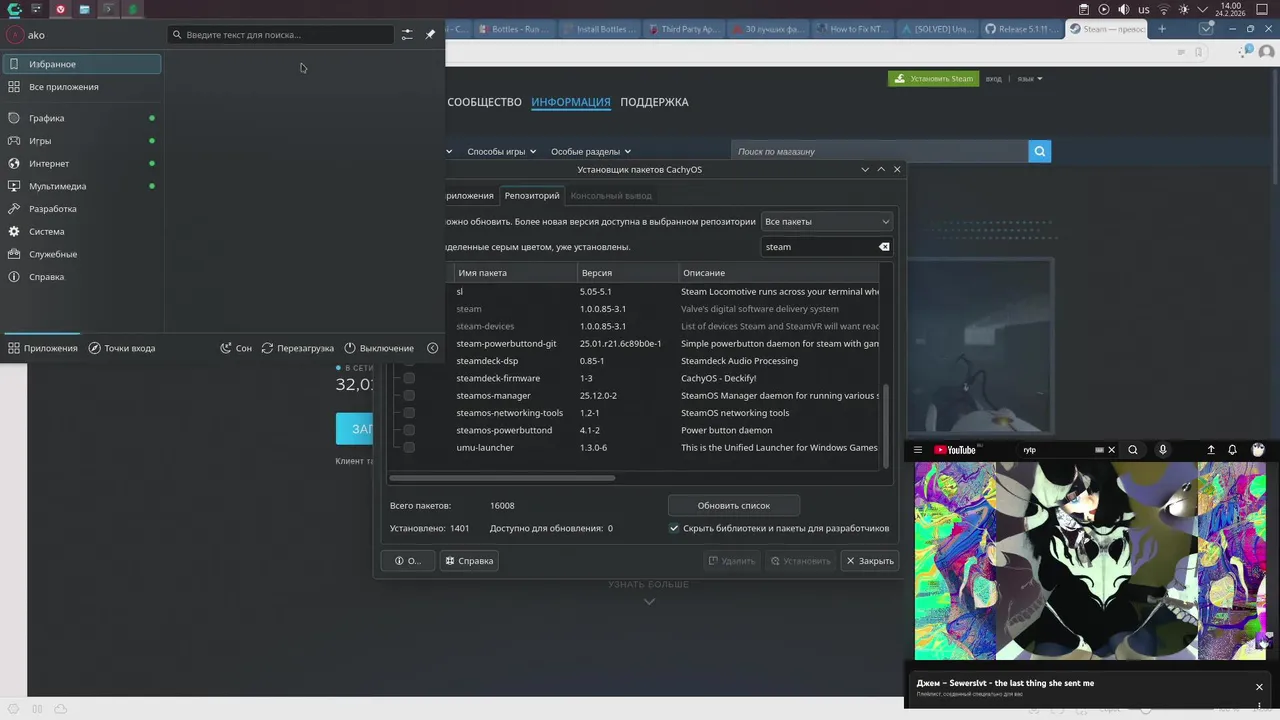The height and width of the screenshot is (720, 1280).
Task: Select the Разработка category
Action: (x=82, y=209)
